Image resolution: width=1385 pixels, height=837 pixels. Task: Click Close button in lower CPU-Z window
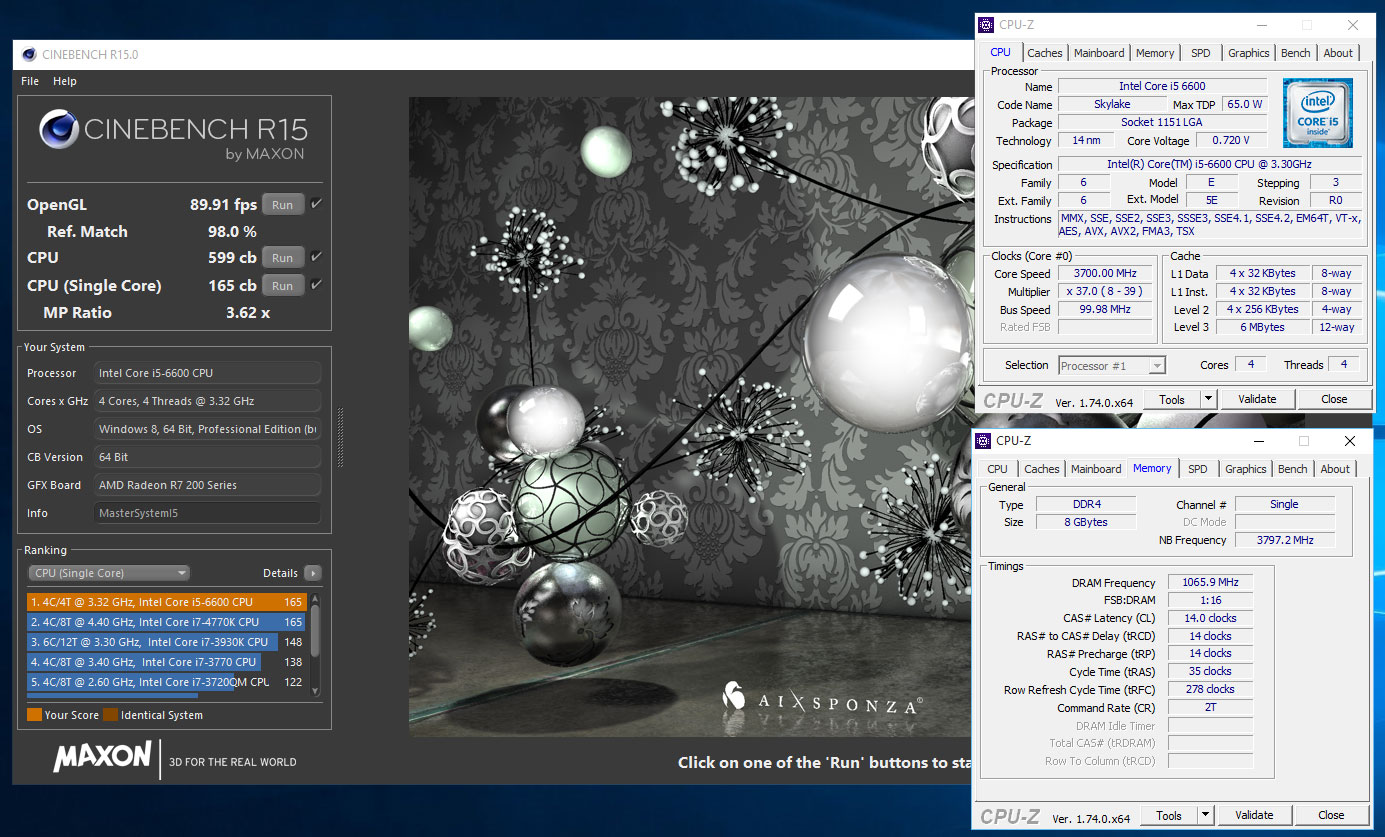[1331, 815]
